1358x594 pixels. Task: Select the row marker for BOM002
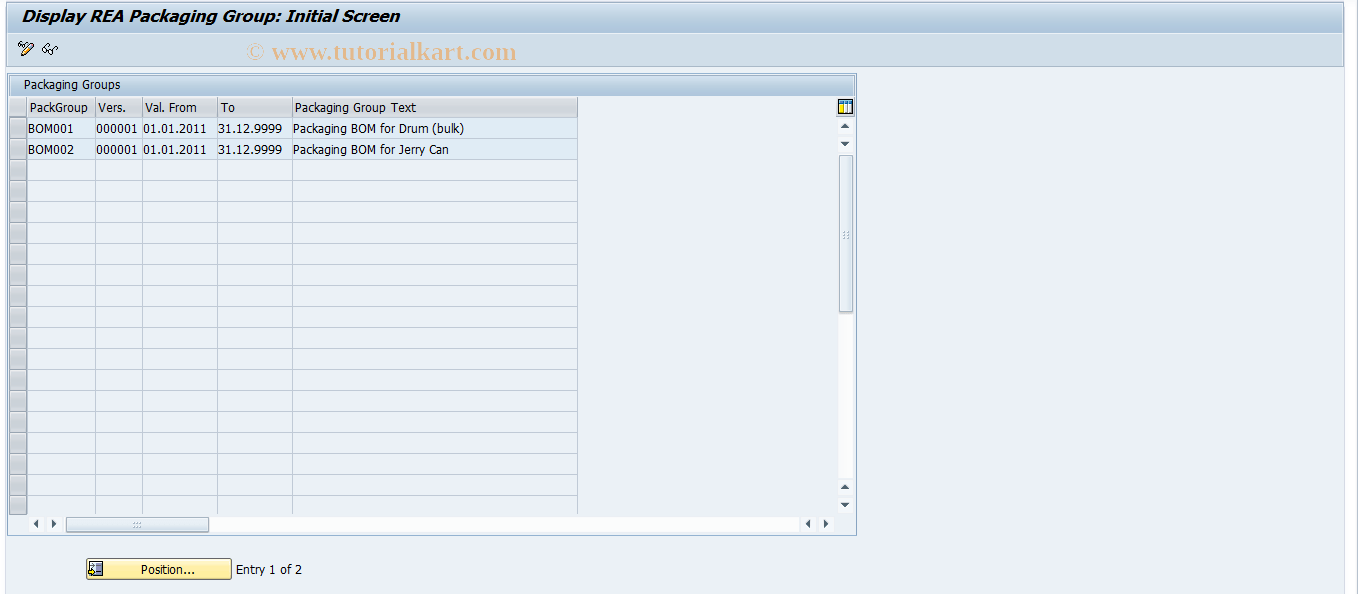pos(16,149)
